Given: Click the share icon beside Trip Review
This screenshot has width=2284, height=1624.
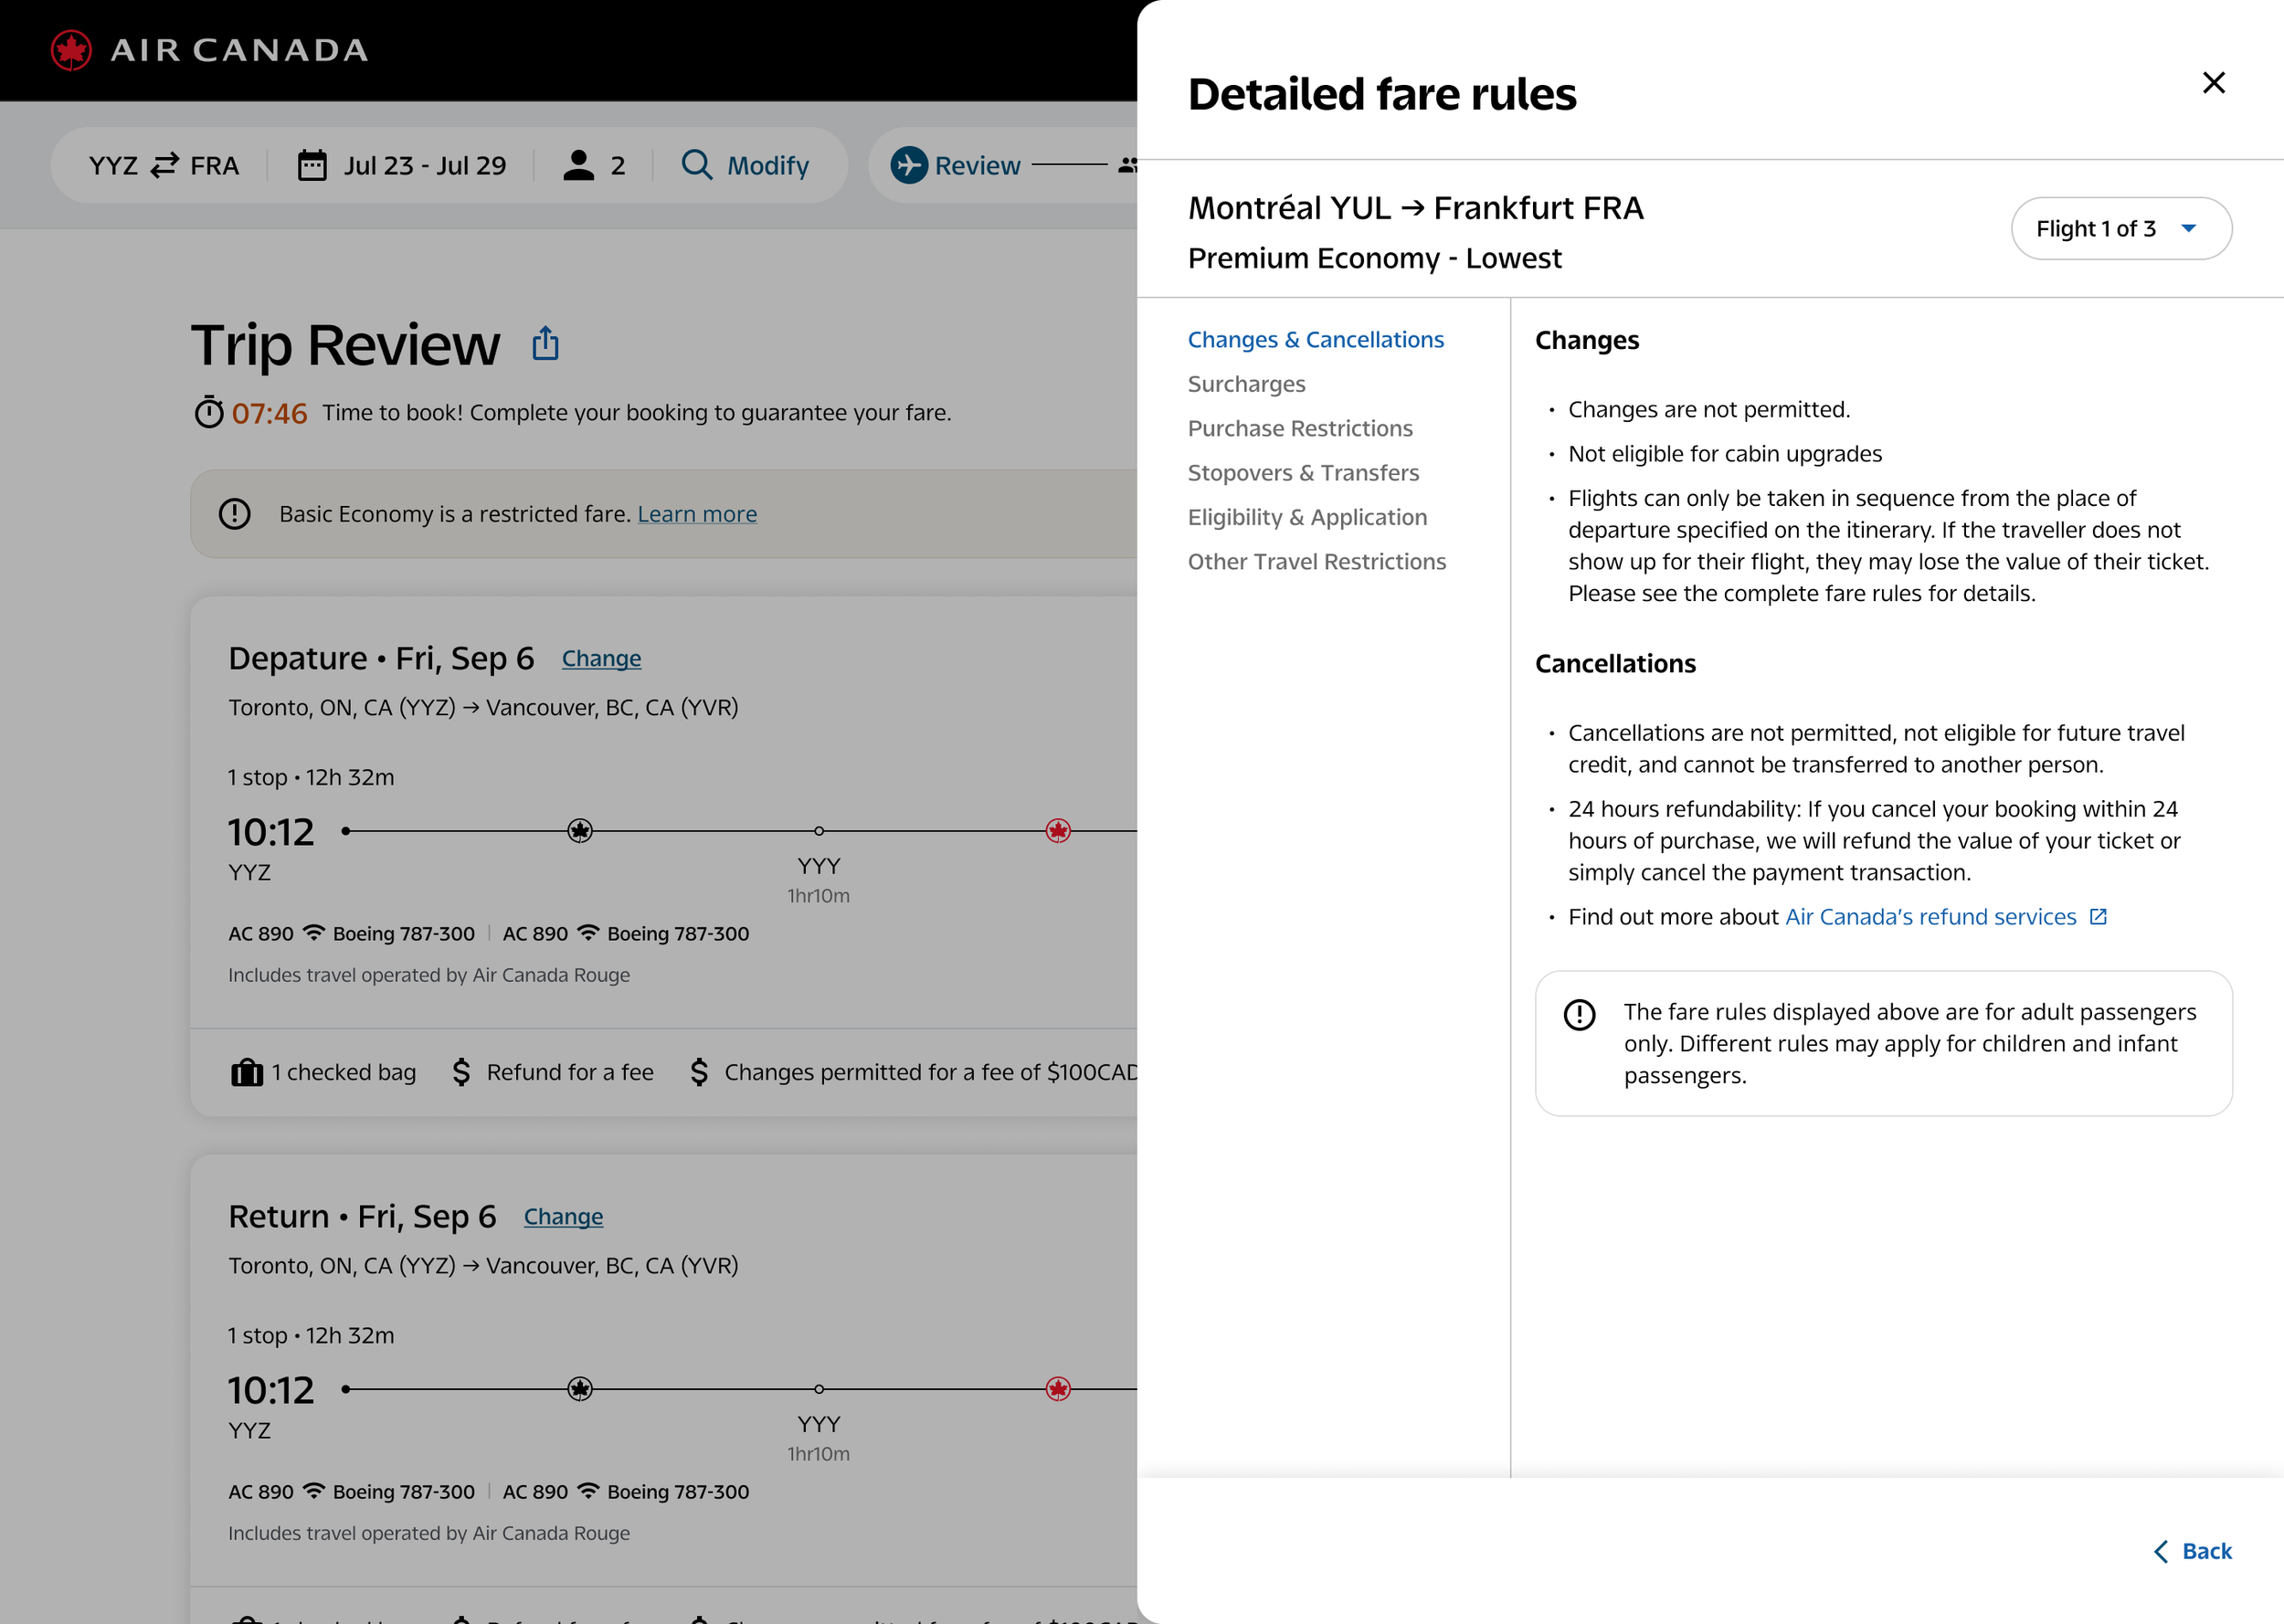Looking at the screenshot, I should coord(545,343).
